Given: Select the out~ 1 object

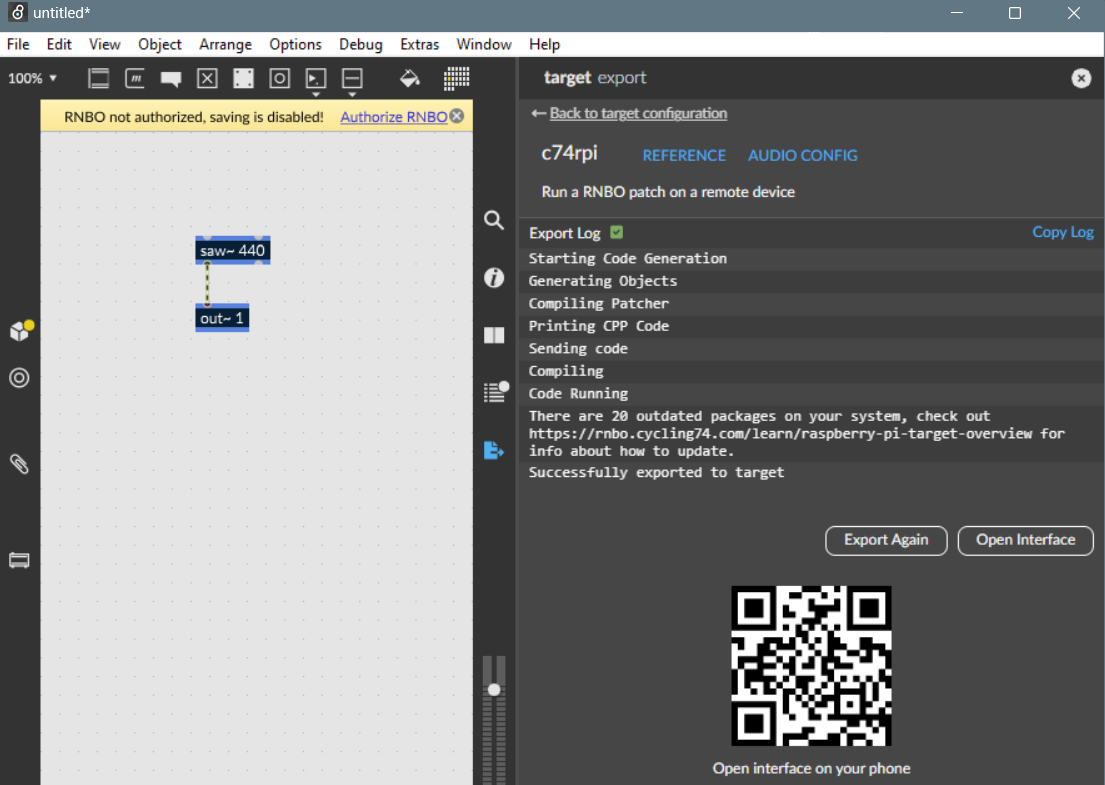Looking at the screenshot, I should pos(222,318).
